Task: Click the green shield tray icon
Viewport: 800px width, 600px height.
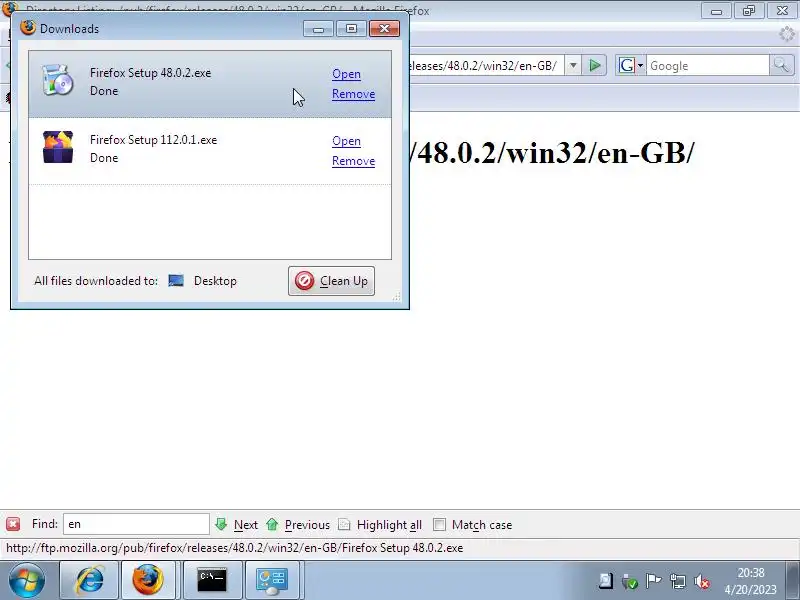Action: click(630, 581)
